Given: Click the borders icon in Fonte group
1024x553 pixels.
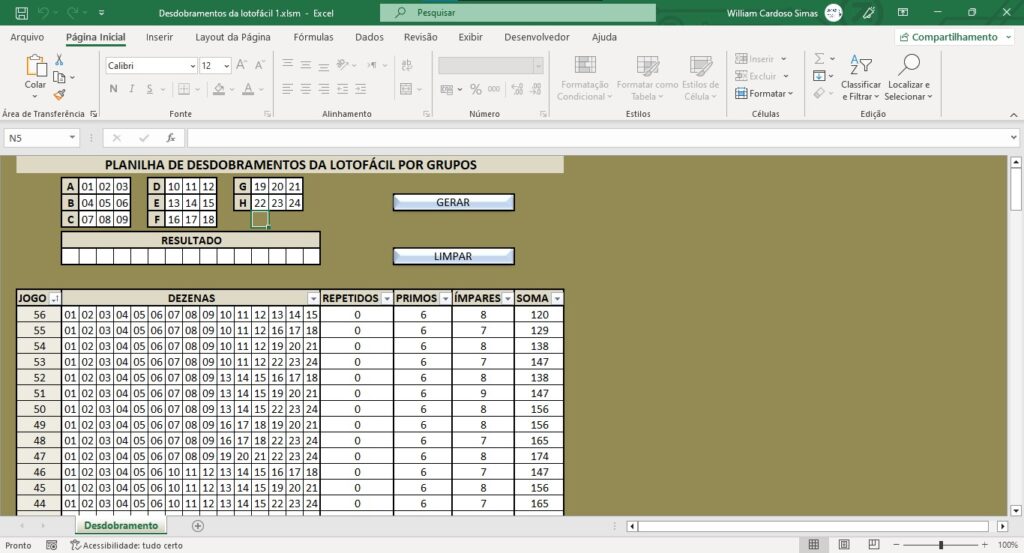Looking at the screenshot, I should (x=184, y=89).
